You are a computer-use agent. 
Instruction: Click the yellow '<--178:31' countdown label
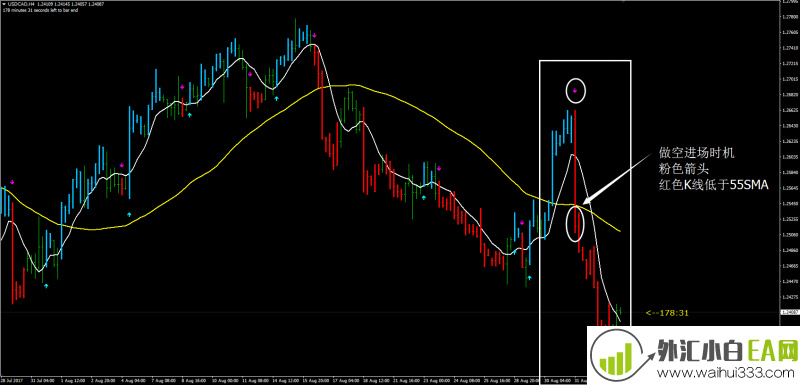point(666,313)
